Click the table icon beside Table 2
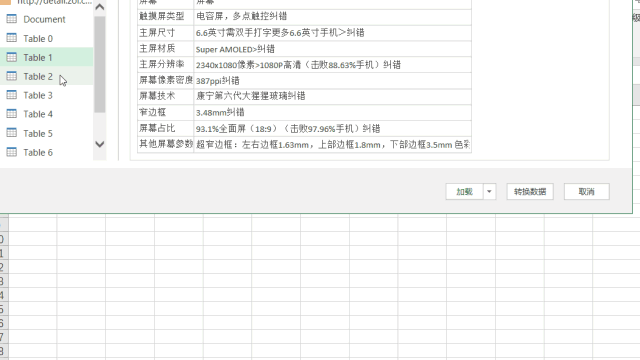 (12, 76)
